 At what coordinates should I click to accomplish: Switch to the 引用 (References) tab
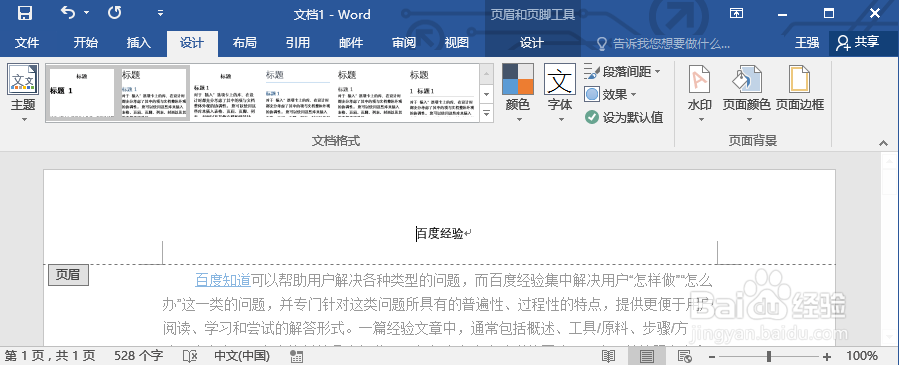click(x=298, y=43)
